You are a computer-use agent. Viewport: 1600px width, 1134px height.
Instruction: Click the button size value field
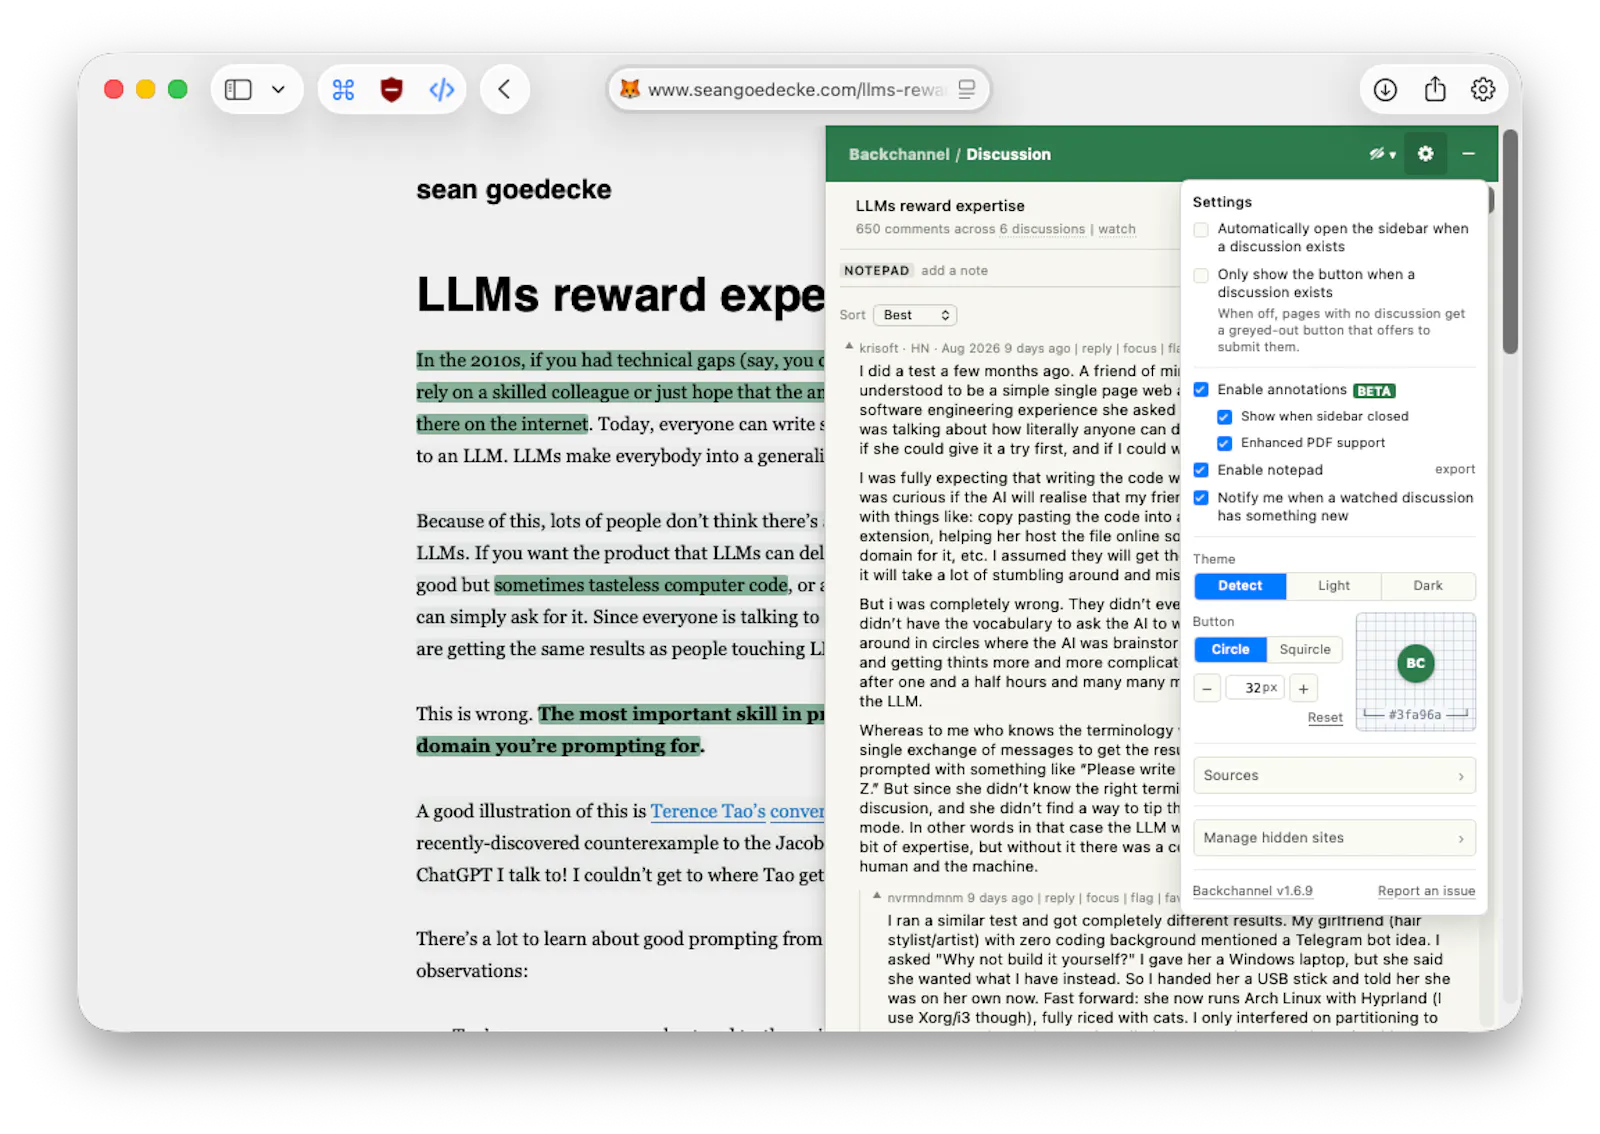pyautogui.click(x=1255, y=689)
